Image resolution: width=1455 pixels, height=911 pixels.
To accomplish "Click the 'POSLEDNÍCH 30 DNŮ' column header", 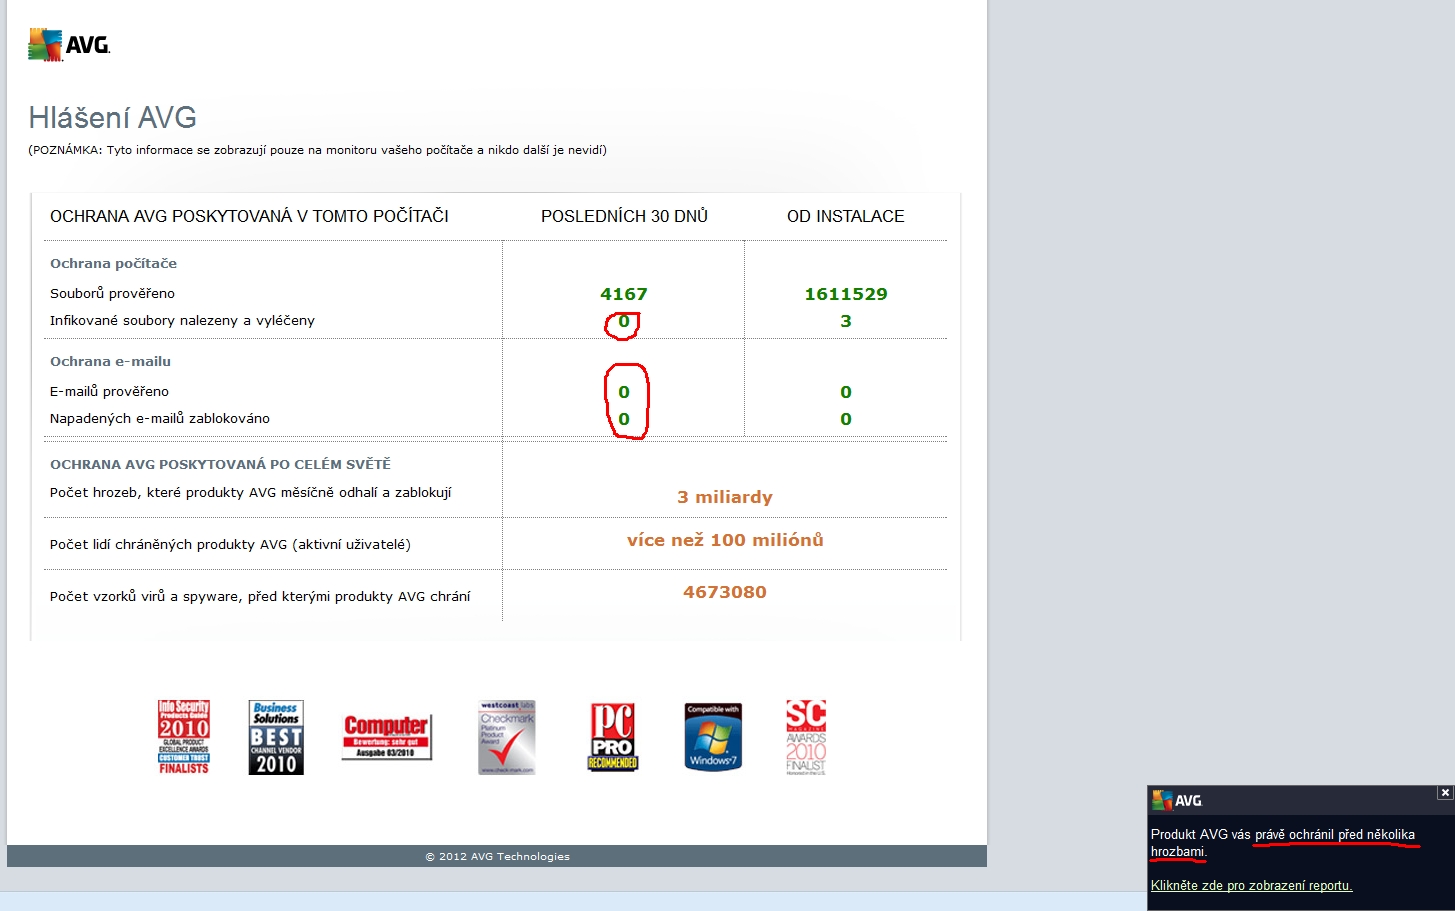I will (624, 216).
